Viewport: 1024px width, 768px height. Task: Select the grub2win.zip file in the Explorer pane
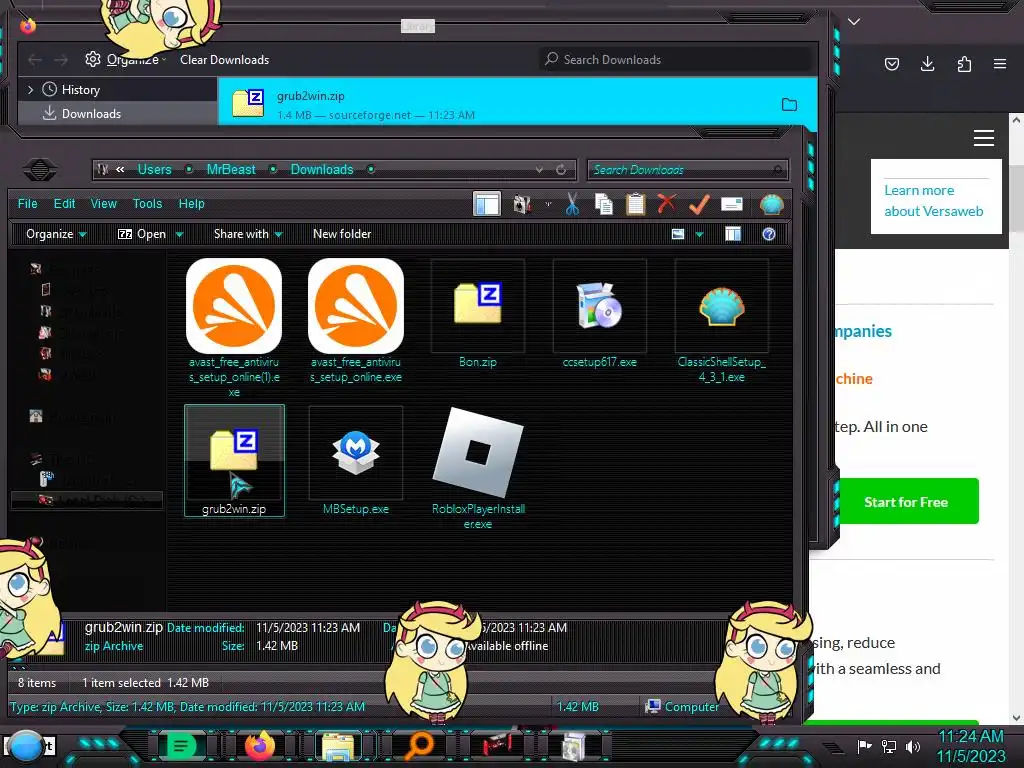[234, 460]
